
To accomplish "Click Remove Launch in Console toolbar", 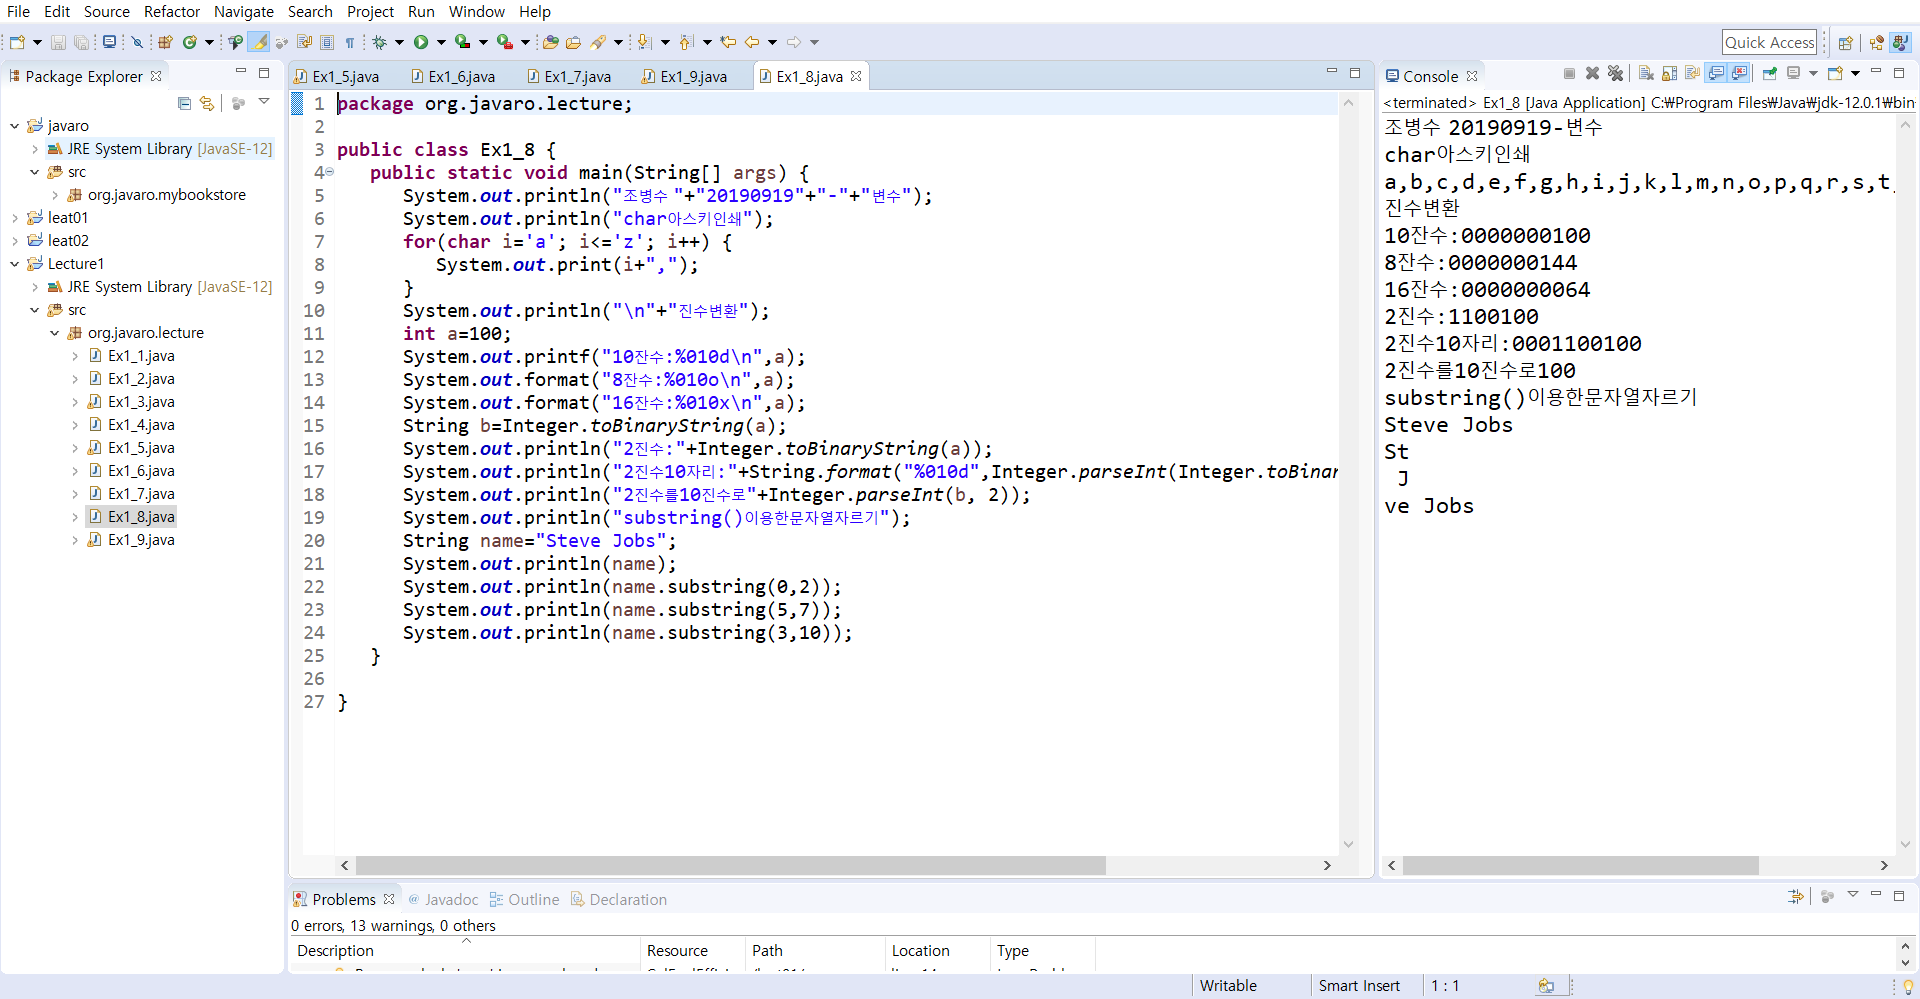I will 1592,73.
